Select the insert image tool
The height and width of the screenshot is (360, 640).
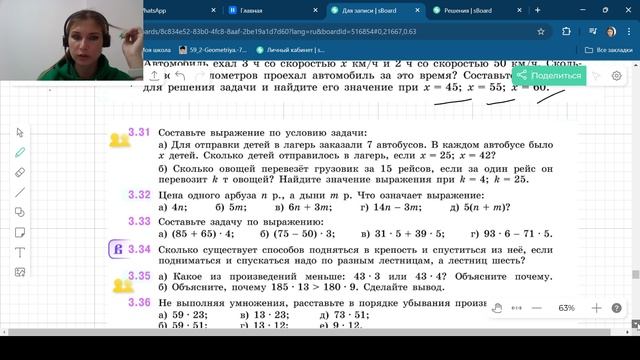coord(20,272)
